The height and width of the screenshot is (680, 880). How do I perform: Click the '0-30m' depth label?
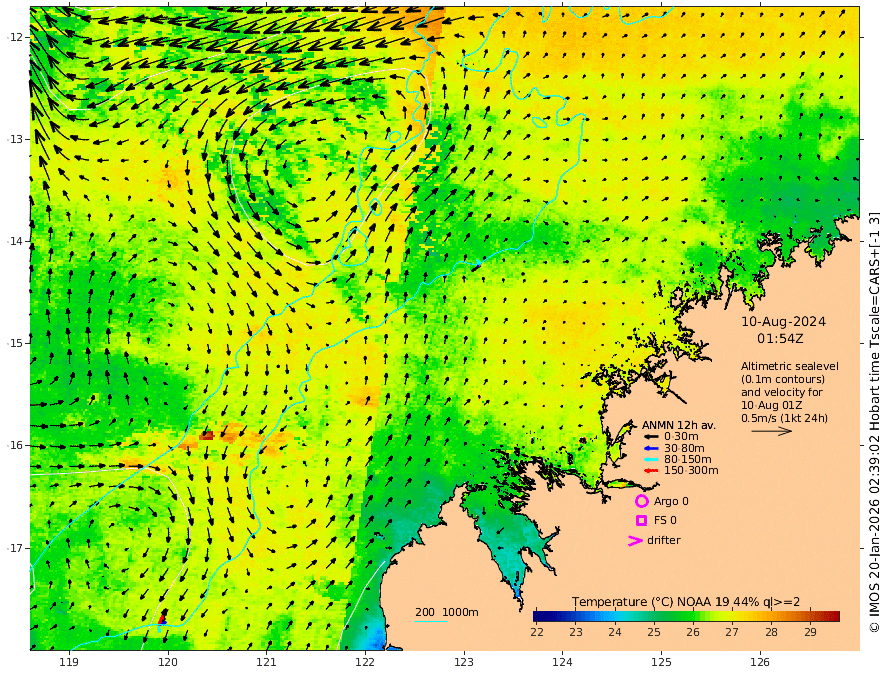pyautogui.click(x=681, y=437)
